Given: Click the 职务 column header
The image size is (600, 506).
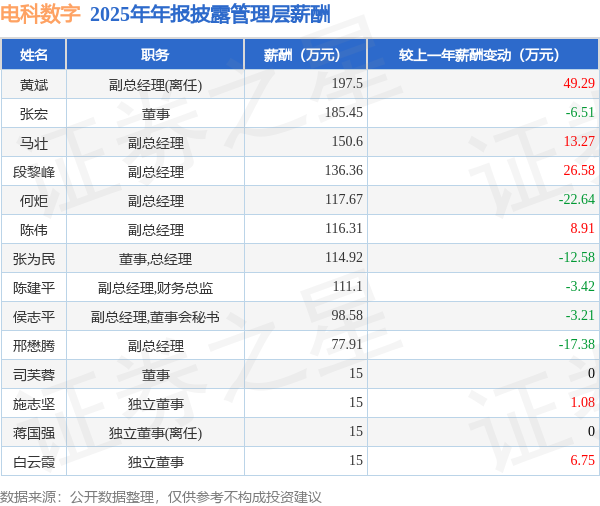Looking at the screenshot, I should click(155, 55).
